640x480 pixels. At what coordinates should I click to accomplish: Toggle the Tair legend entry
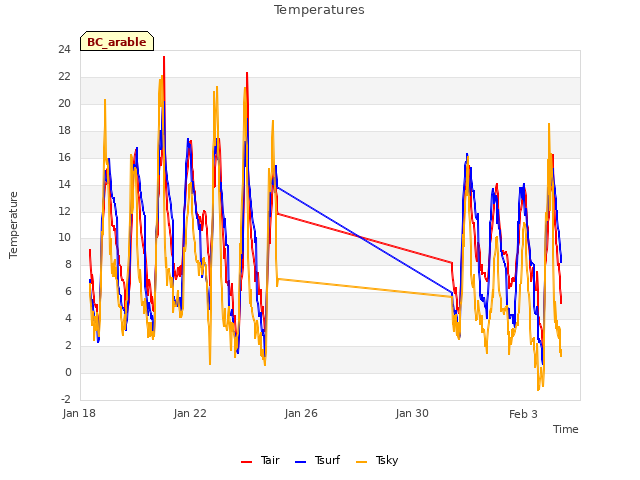pos(260,460)
